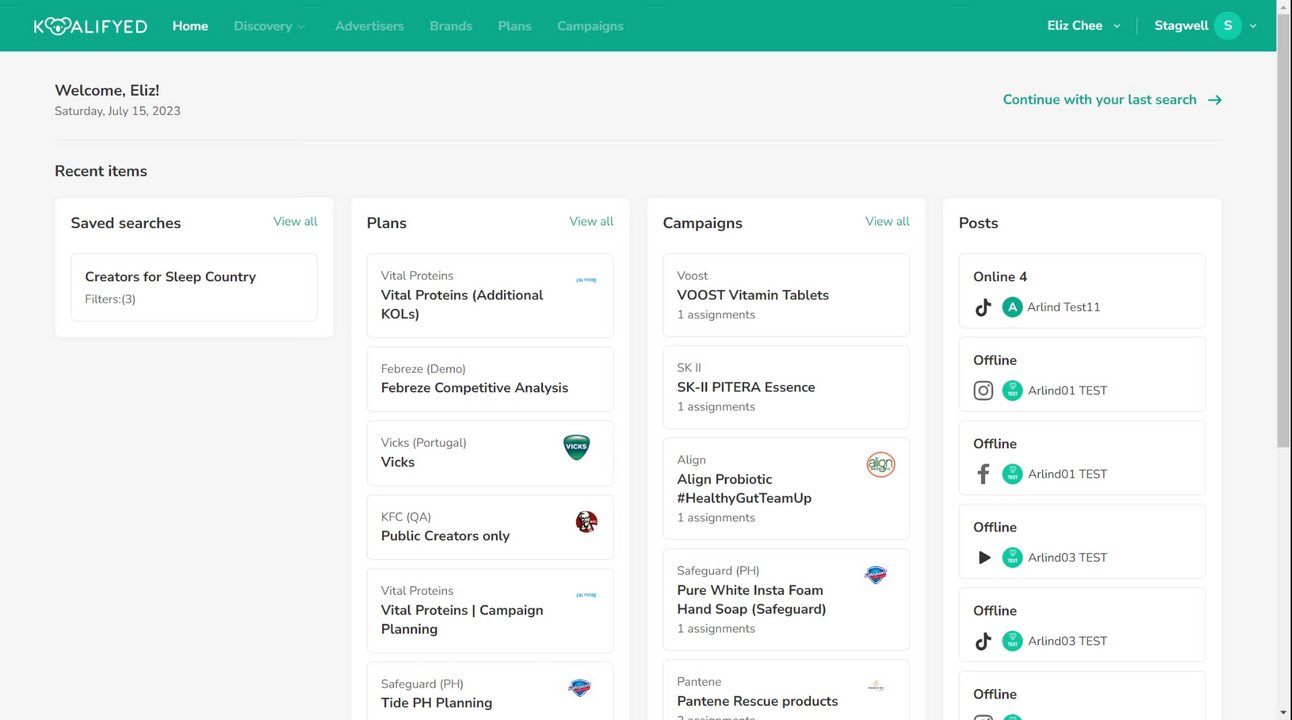Click Saturday, July 15, 2023 date

pyautogui.click(x=118, y=111)
